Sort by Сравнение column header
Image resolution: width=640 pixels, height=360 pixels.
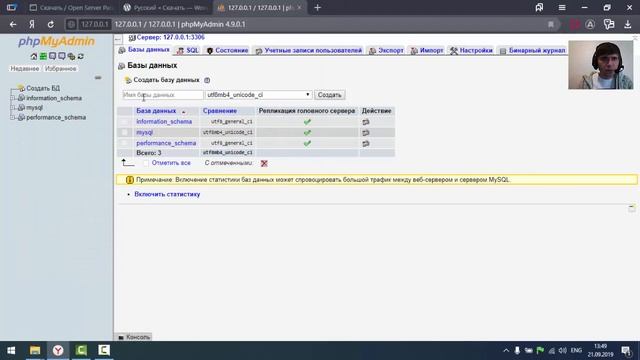click(x=220, y=111)
